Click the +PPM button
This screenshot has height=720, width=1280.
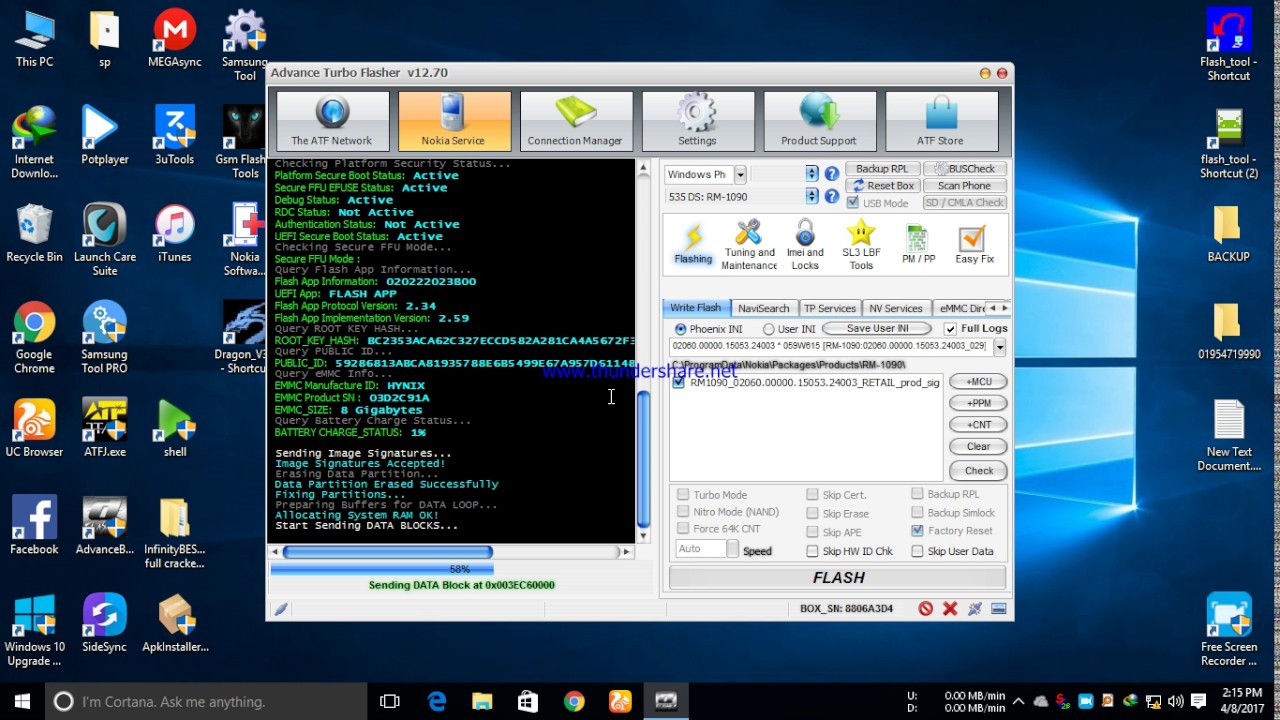point(979,403)
